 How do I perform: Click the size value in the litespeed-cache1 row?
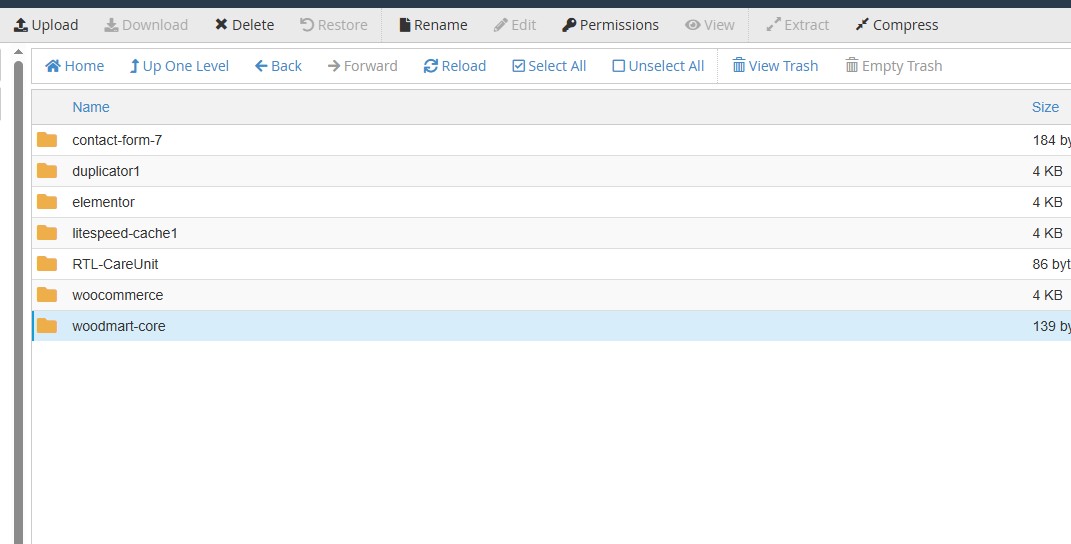(1048, 234)
